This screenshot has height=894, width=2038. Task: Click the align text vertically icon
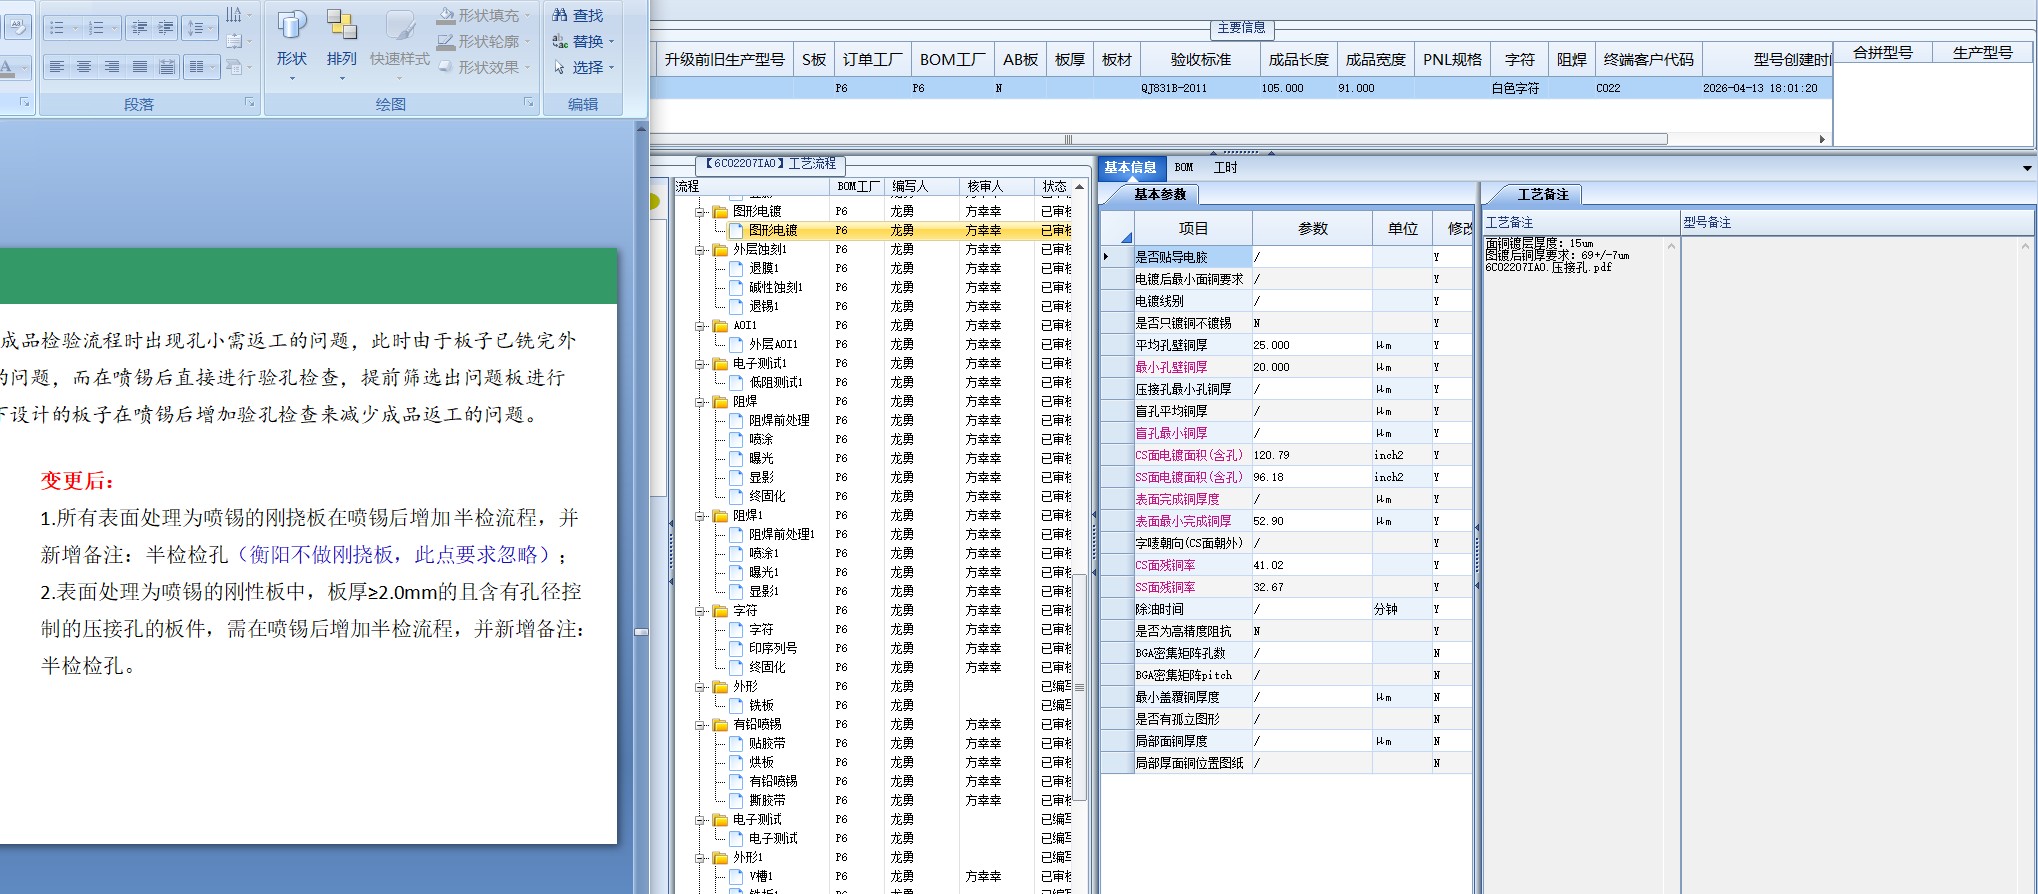pyautogui.click(x=234, y=41)
